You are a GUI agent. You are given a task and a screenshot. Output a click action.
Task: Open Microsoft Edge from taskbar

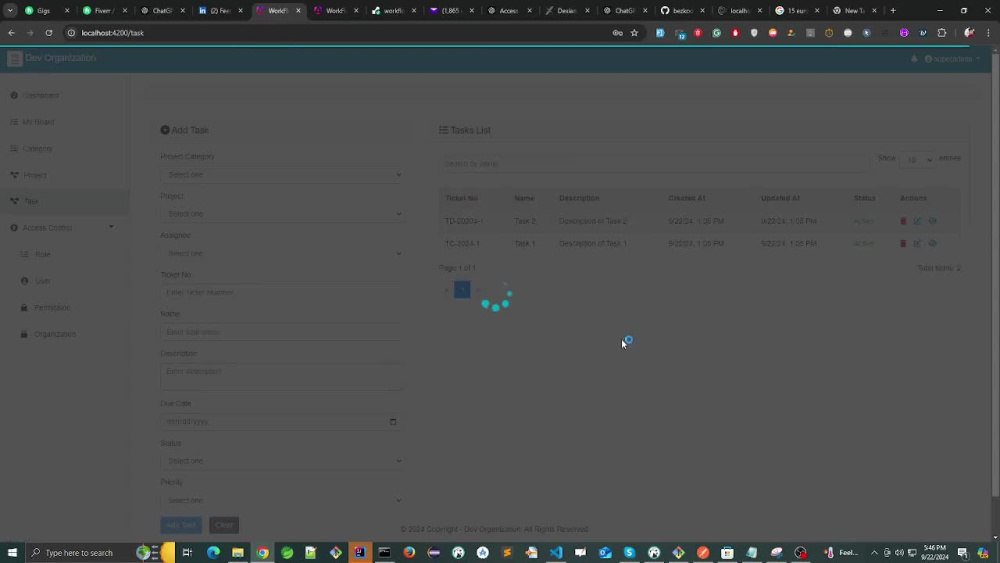213,552
